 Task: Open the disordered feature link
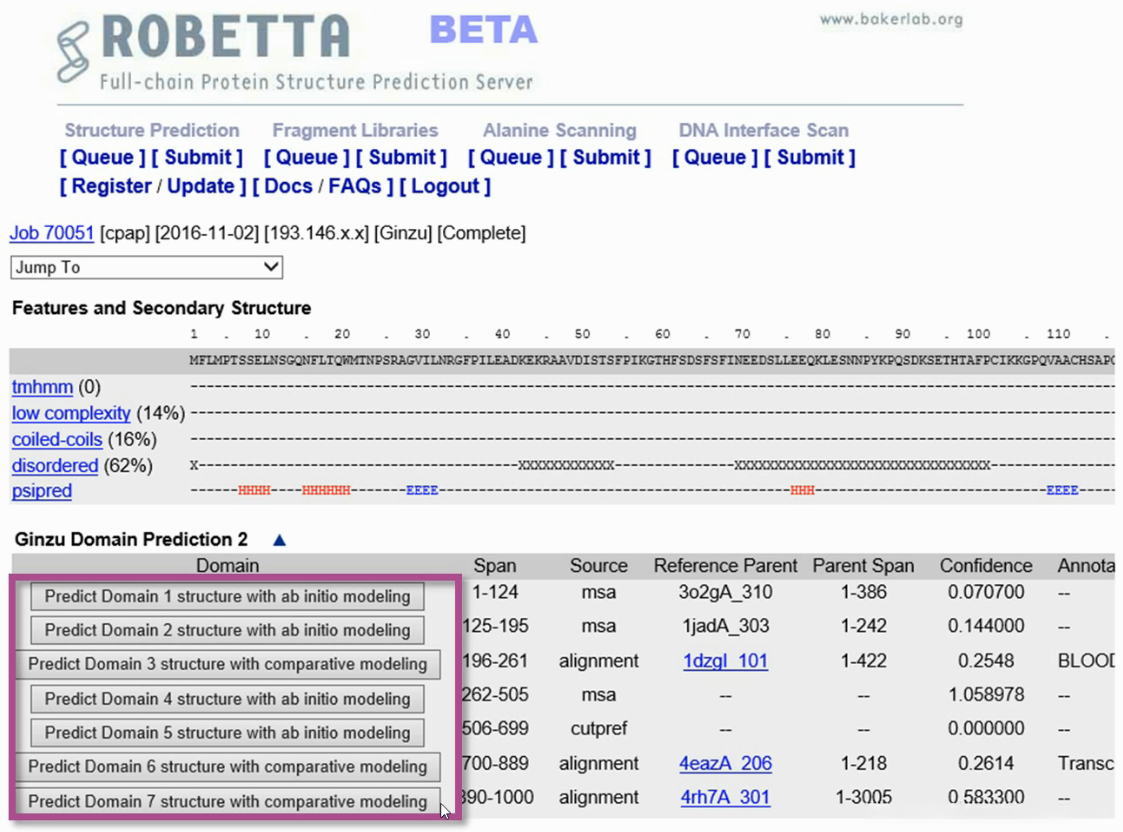coord(55,465)
